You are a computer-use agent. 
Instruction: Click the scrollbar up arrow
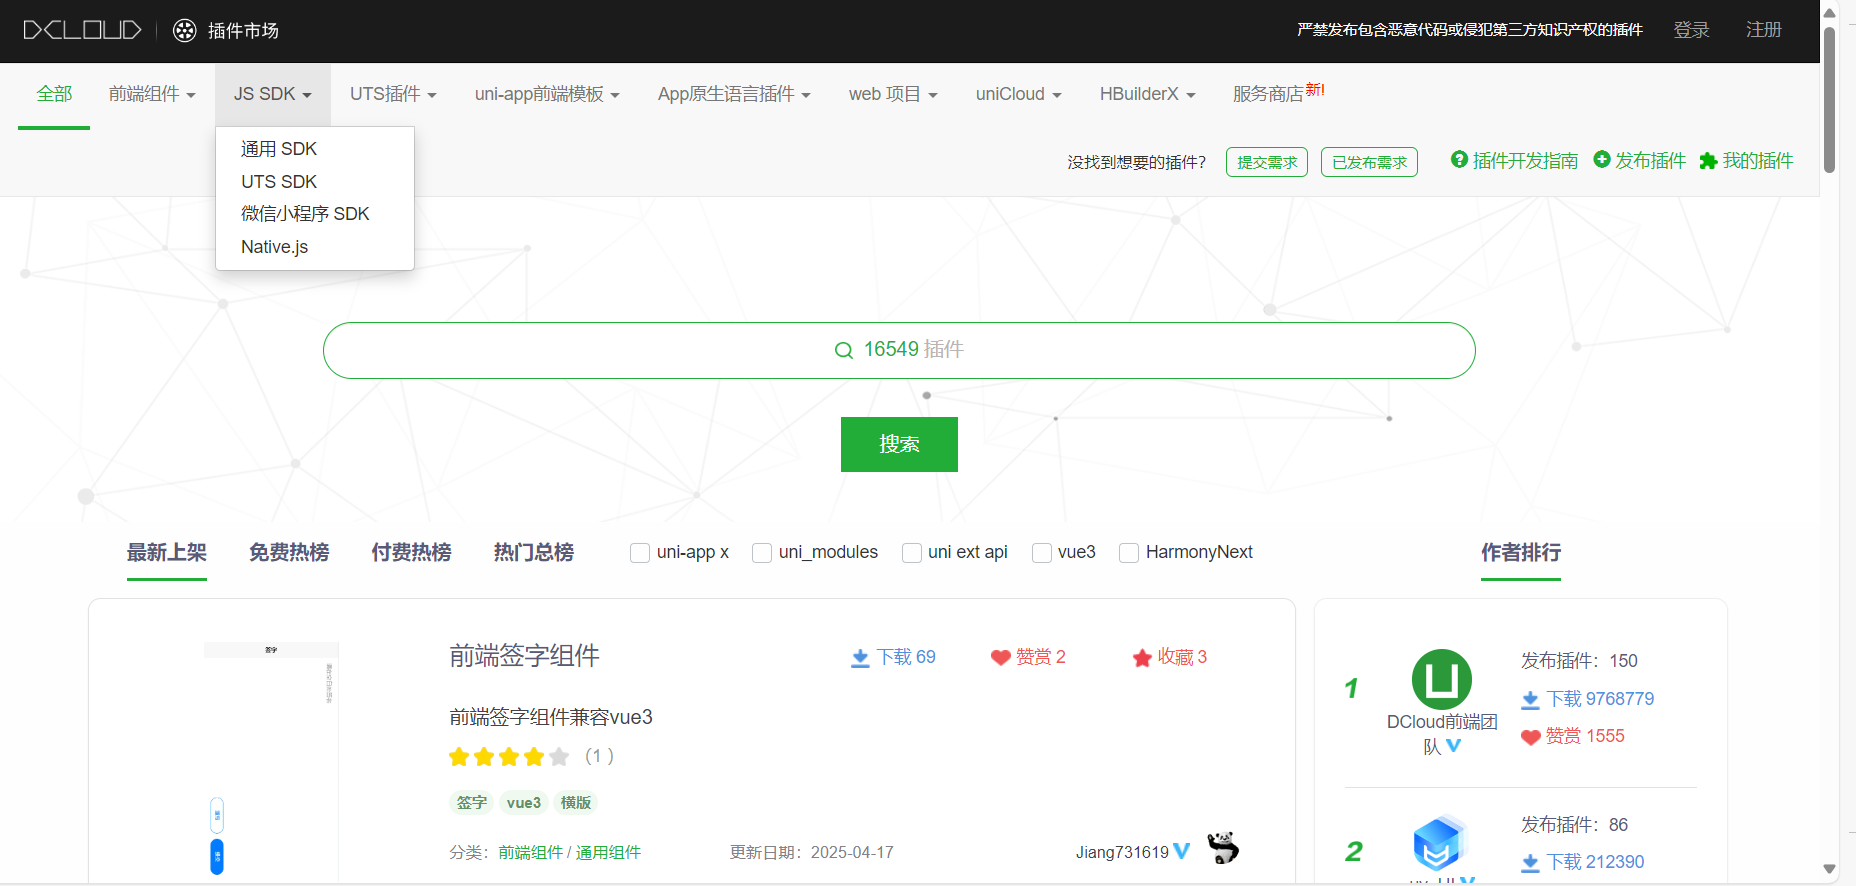[x=1829, y=13]
